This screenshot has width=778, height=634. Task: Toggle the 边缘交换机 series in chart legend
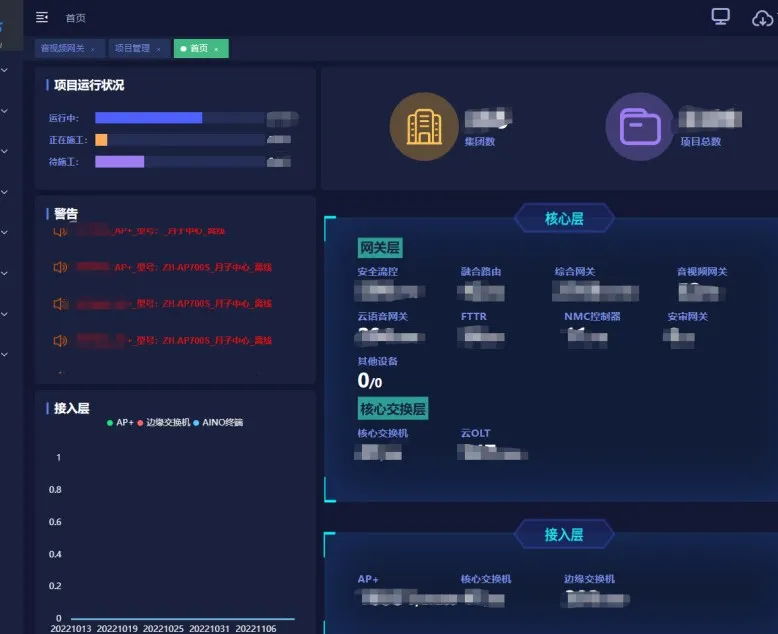166,423
